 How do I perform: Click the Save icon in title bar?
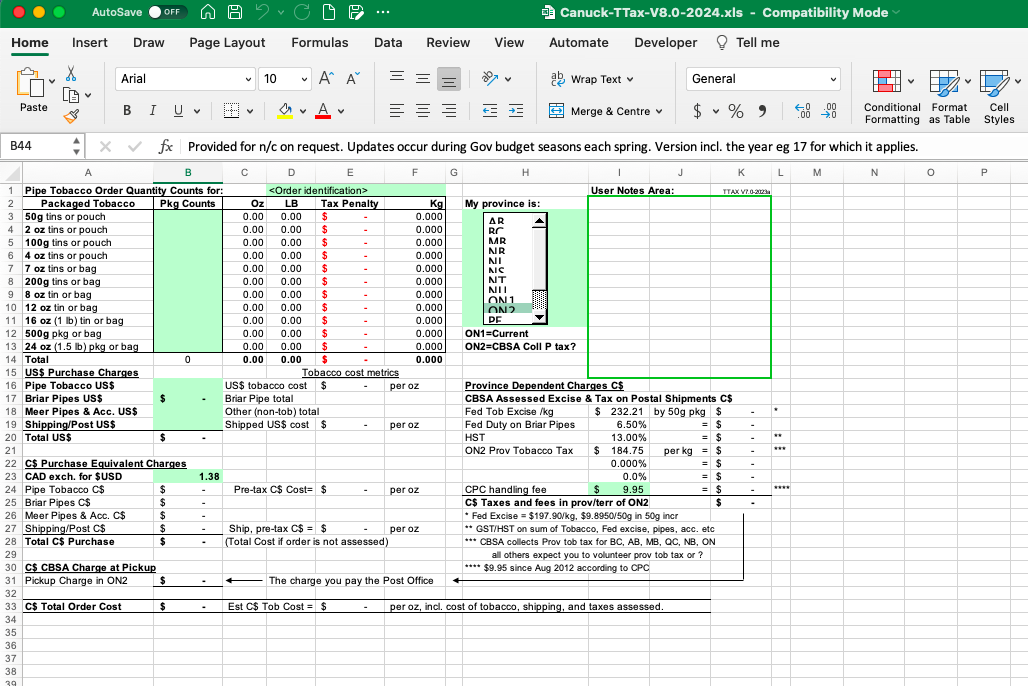coord(233,13)
